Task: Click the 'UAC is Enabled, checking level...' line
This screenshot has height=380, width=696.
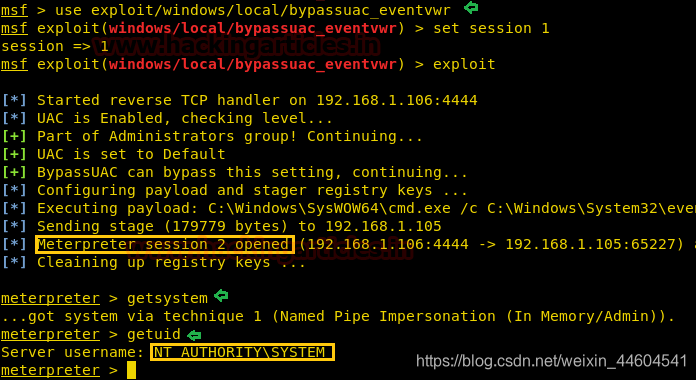Action: click(185, 118)
